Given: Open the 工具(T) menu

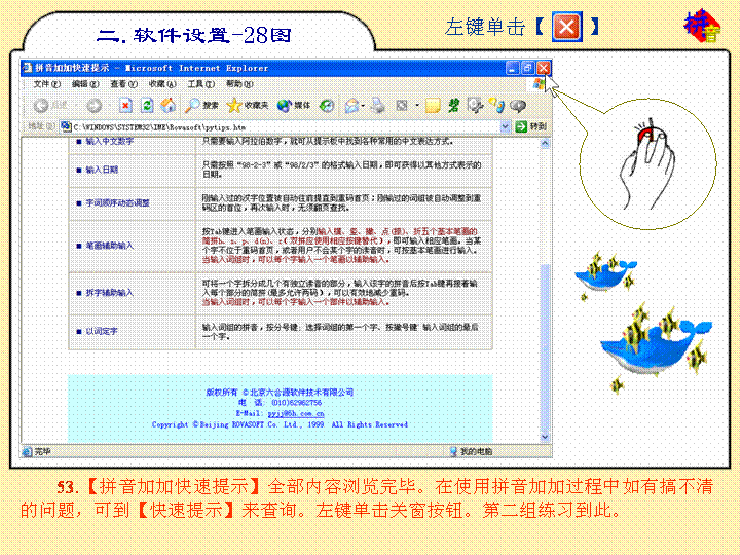Looking at the screenshot, I should point(201,84).
